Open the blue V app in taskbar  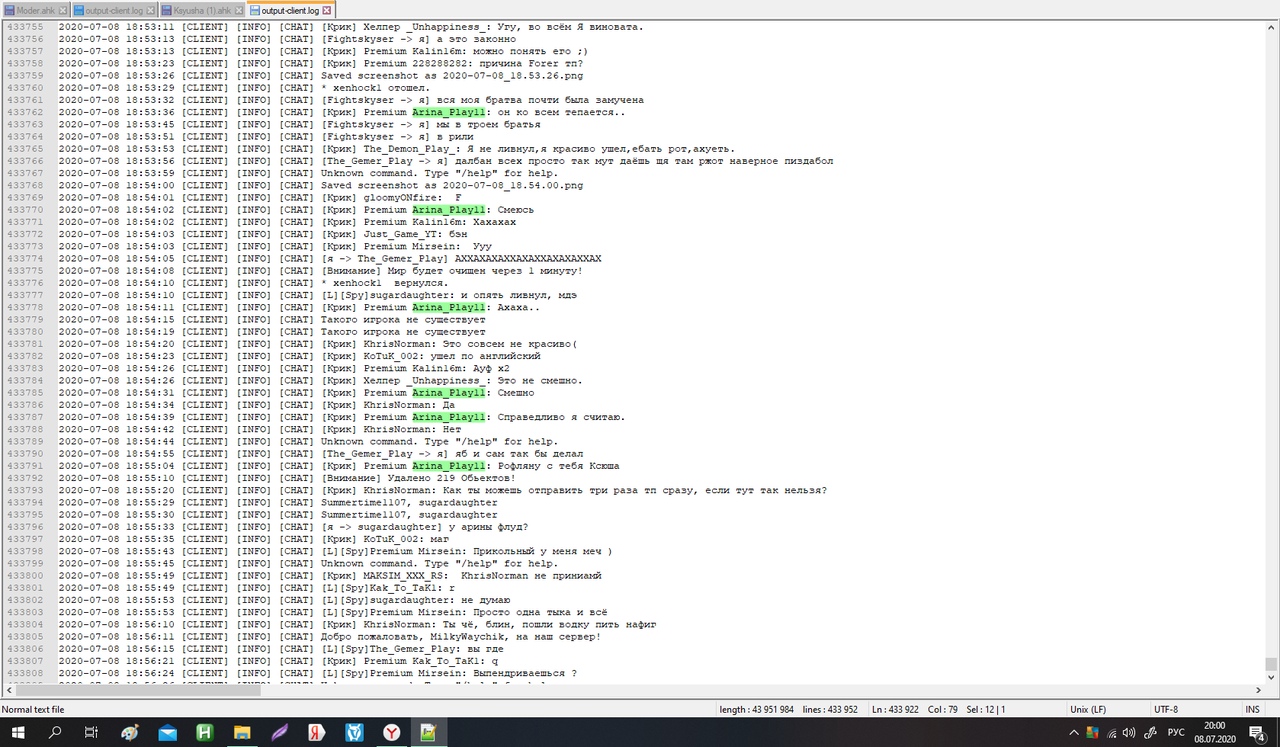(x=354, y=732)
